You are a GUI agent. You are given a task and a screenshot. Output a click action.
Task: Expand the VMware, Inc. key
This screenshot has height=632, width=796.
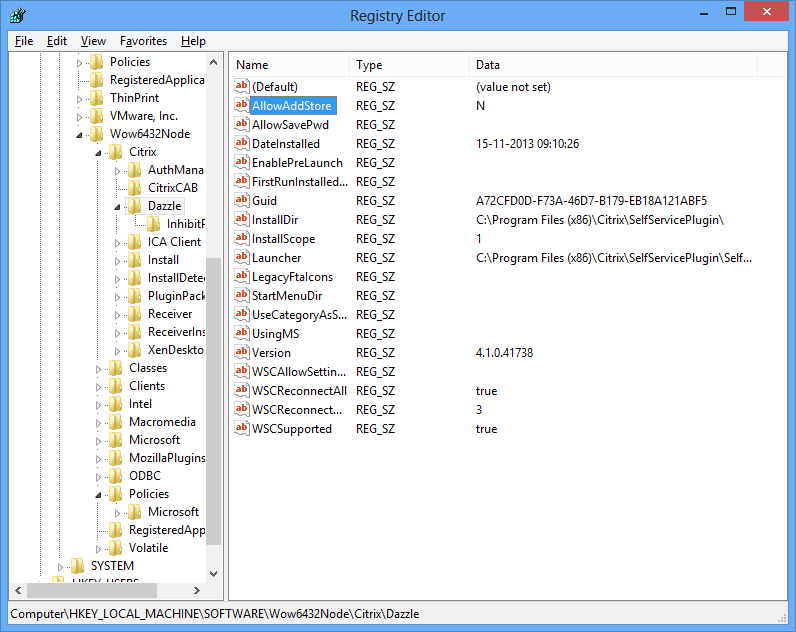[79, 117]
